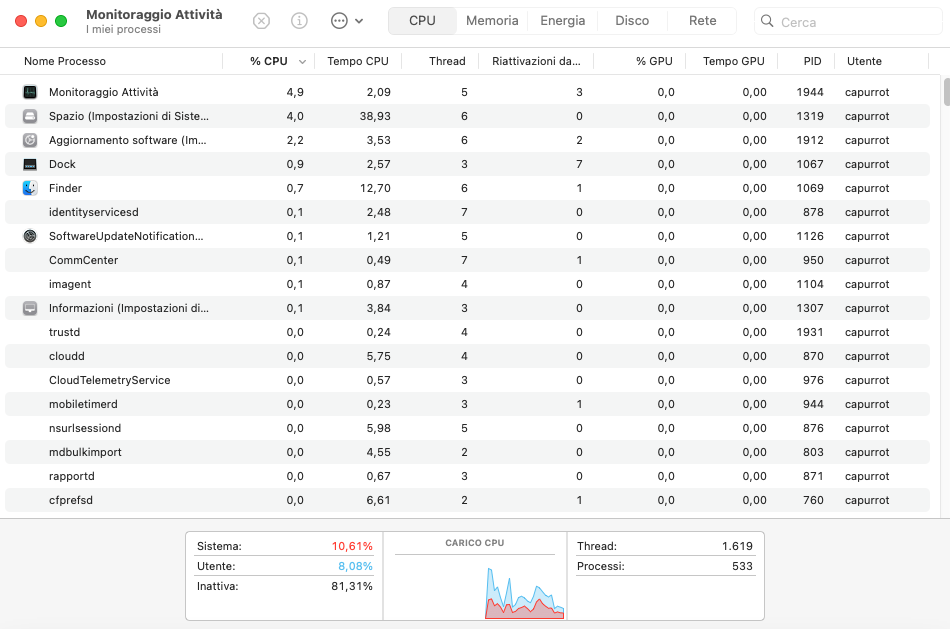Show the Disco tab
This screenshot has height=629, width=950.
coord(632,21)
